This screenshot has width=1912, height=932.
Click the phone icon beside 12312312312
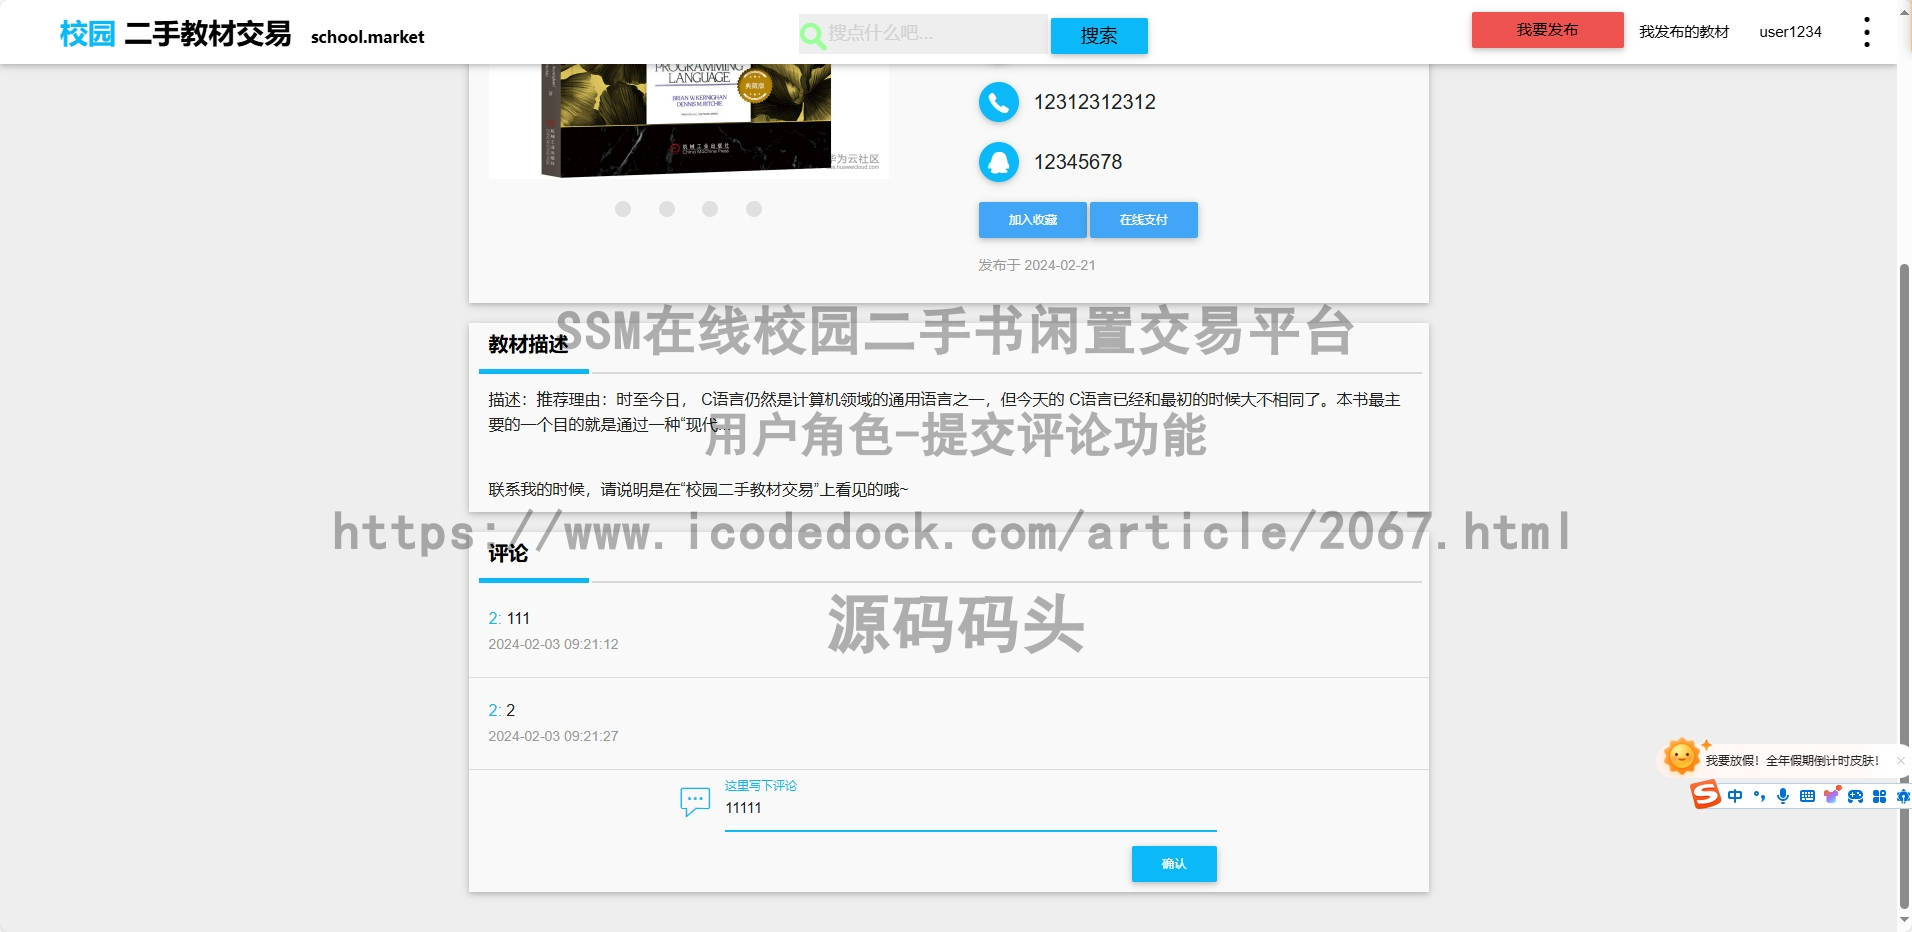[x=998, y=102]
